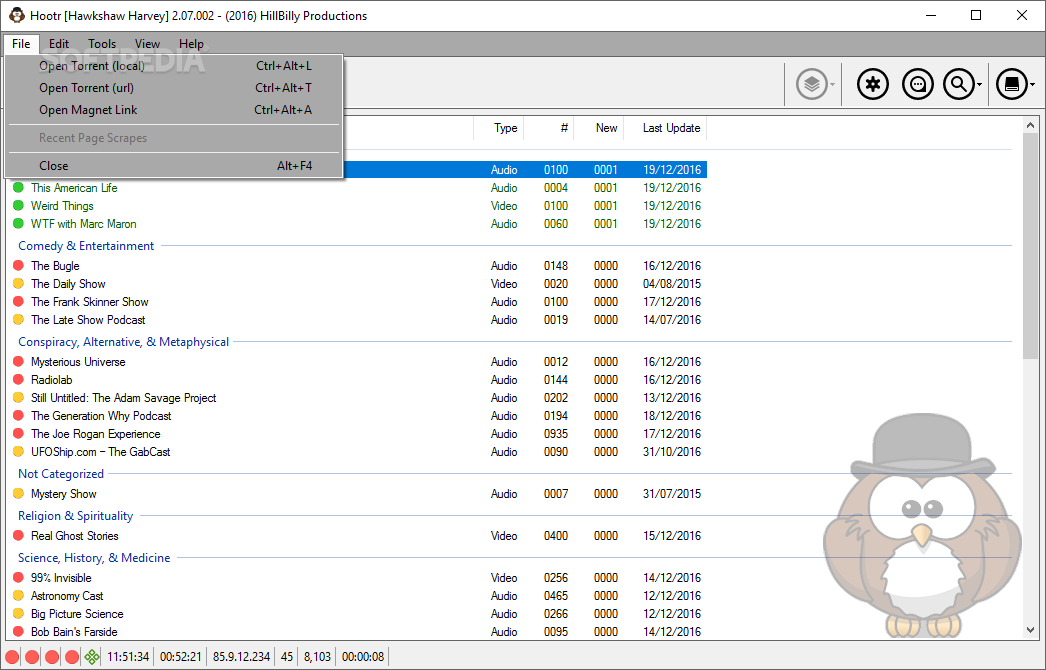The image size is (1046, 670).
Task: Click the 00:52:21 timer in status bar
Action: 181,657
